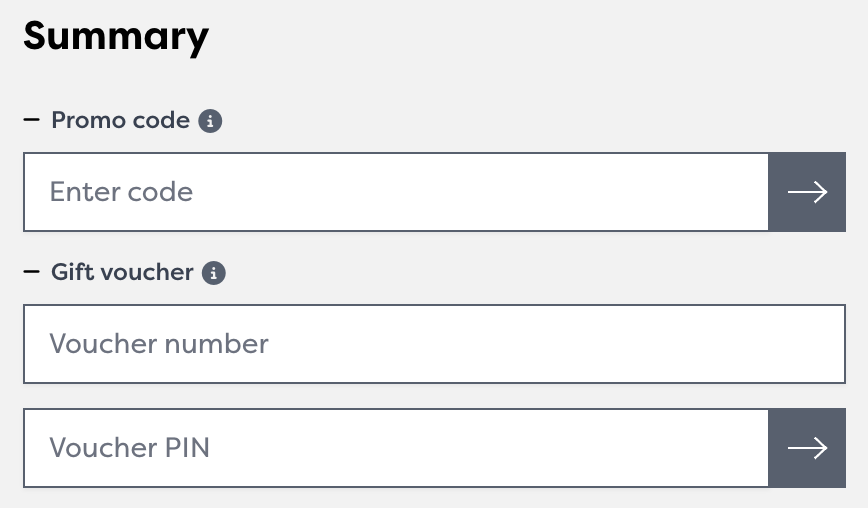Show help tooltip for Gift voucher
The width and height of the screenshot is (868, 508).
pyautogui.click(x=214, y=272)
